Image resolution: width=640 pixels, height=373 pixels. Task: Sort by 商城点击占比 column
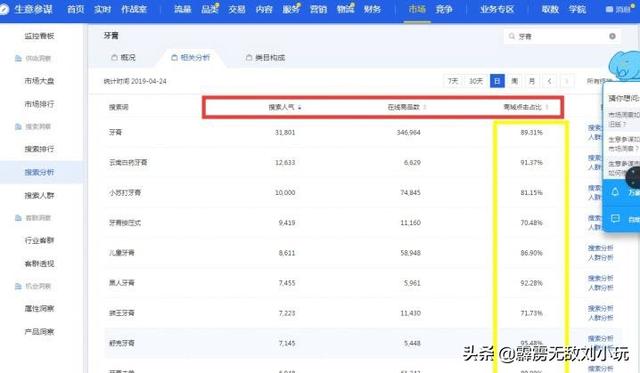pyautogui.click(x=525, y=107)
